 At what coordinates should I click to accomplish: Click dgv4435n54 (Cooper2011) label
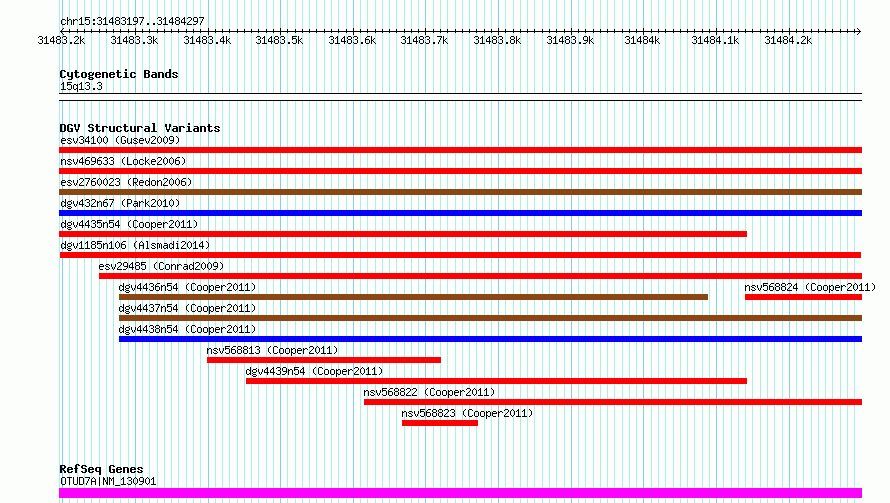[129, 224]
